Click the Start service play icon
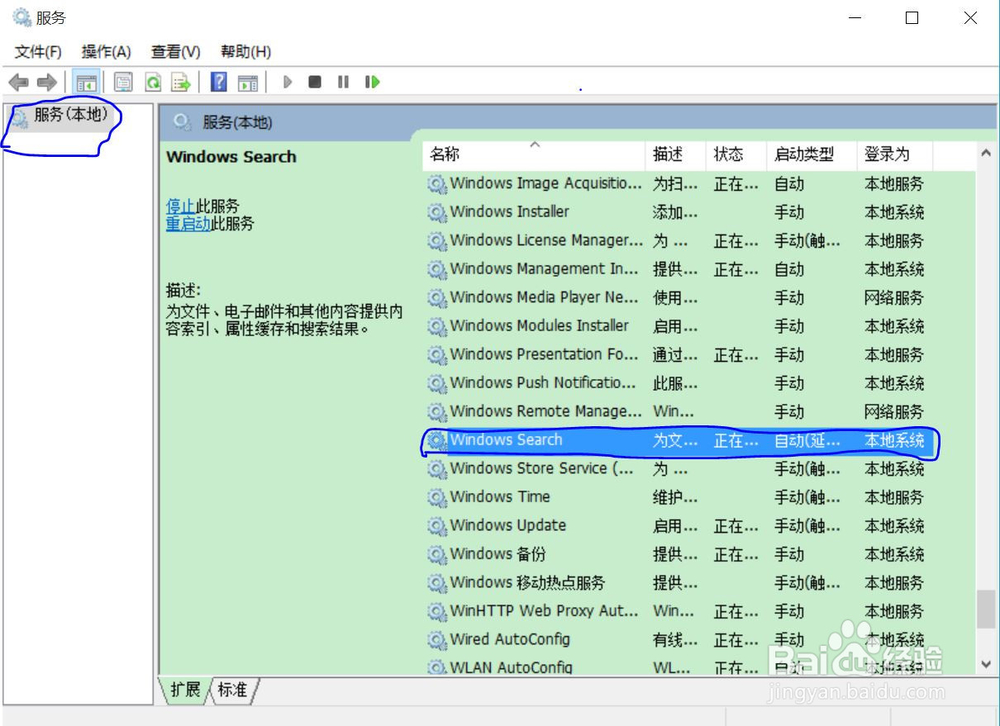This screenshot has height=726, width=1000. (287, 82)
